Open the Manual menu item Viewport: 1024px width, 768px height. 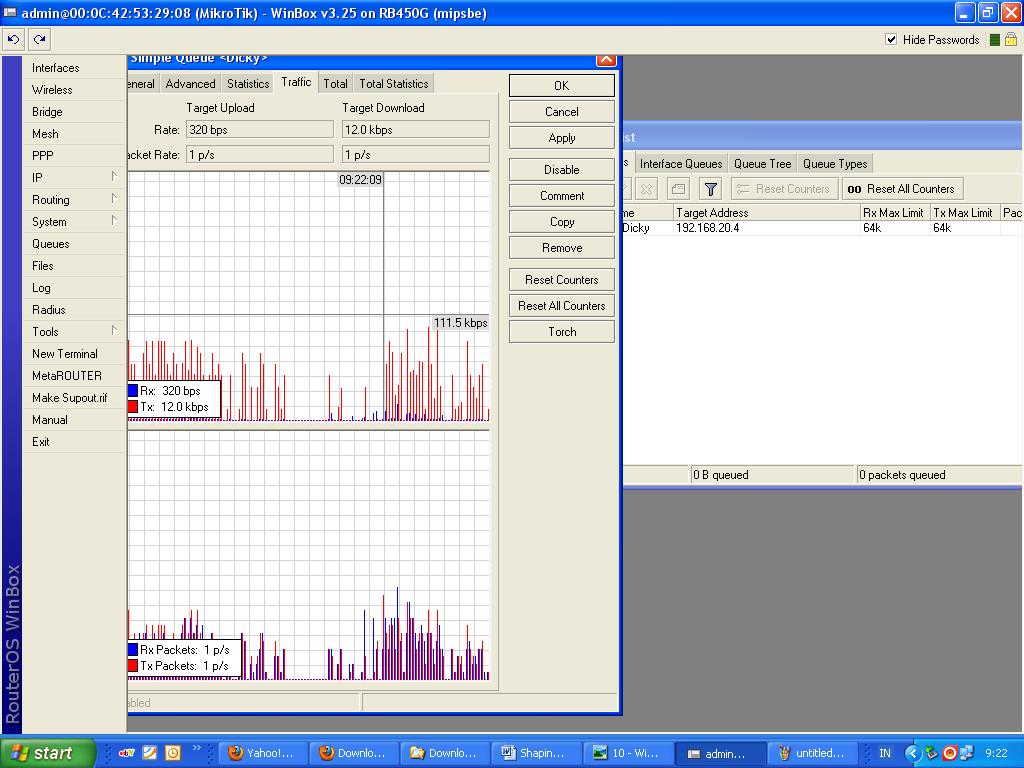pos(50,420)
